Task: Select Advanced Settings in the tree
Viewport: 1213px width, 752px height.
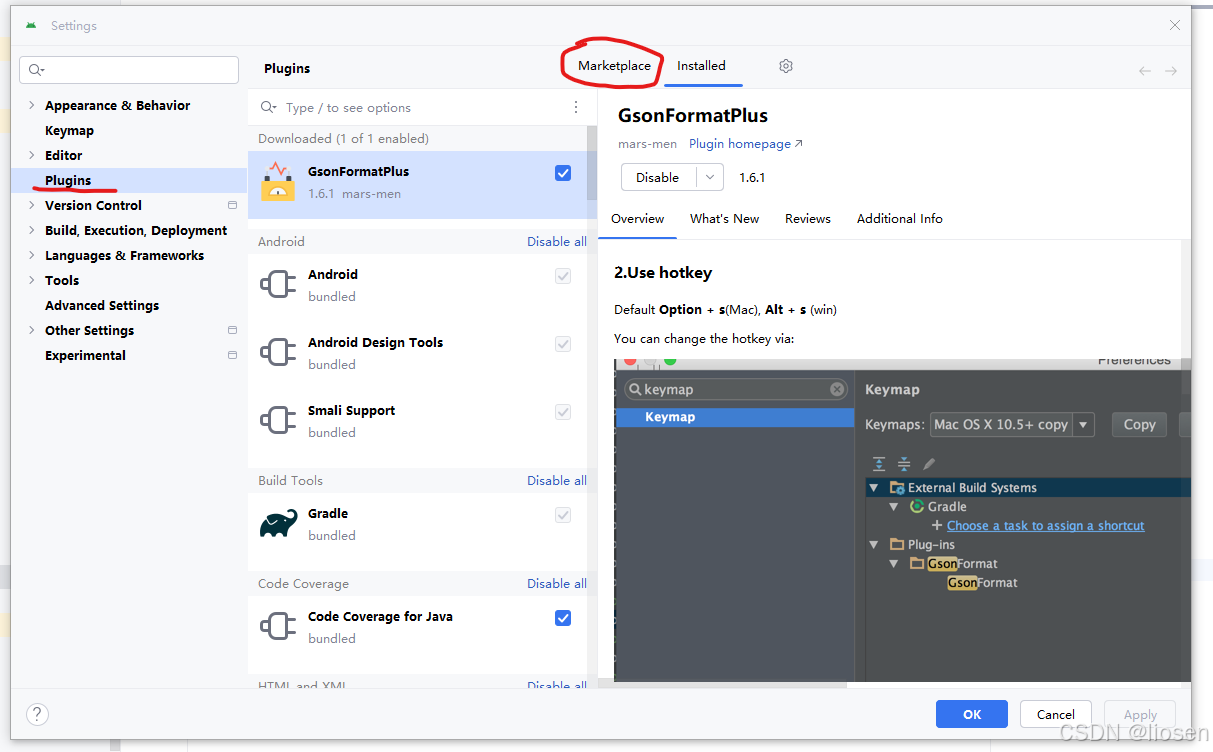Action: pyautogui.click(x=102, y=305)
